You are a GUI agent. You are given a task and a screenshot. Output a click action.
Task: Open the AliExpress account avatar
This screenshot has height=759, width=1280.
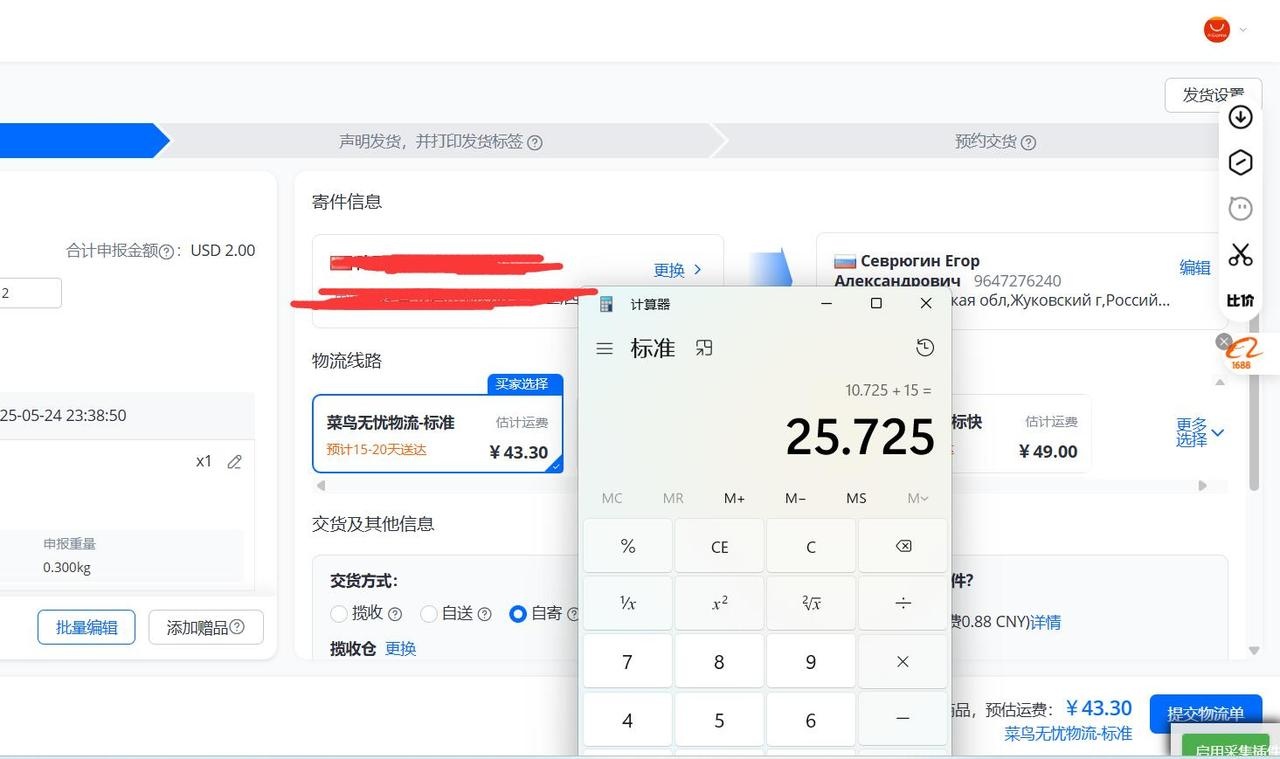point(1216,30)
